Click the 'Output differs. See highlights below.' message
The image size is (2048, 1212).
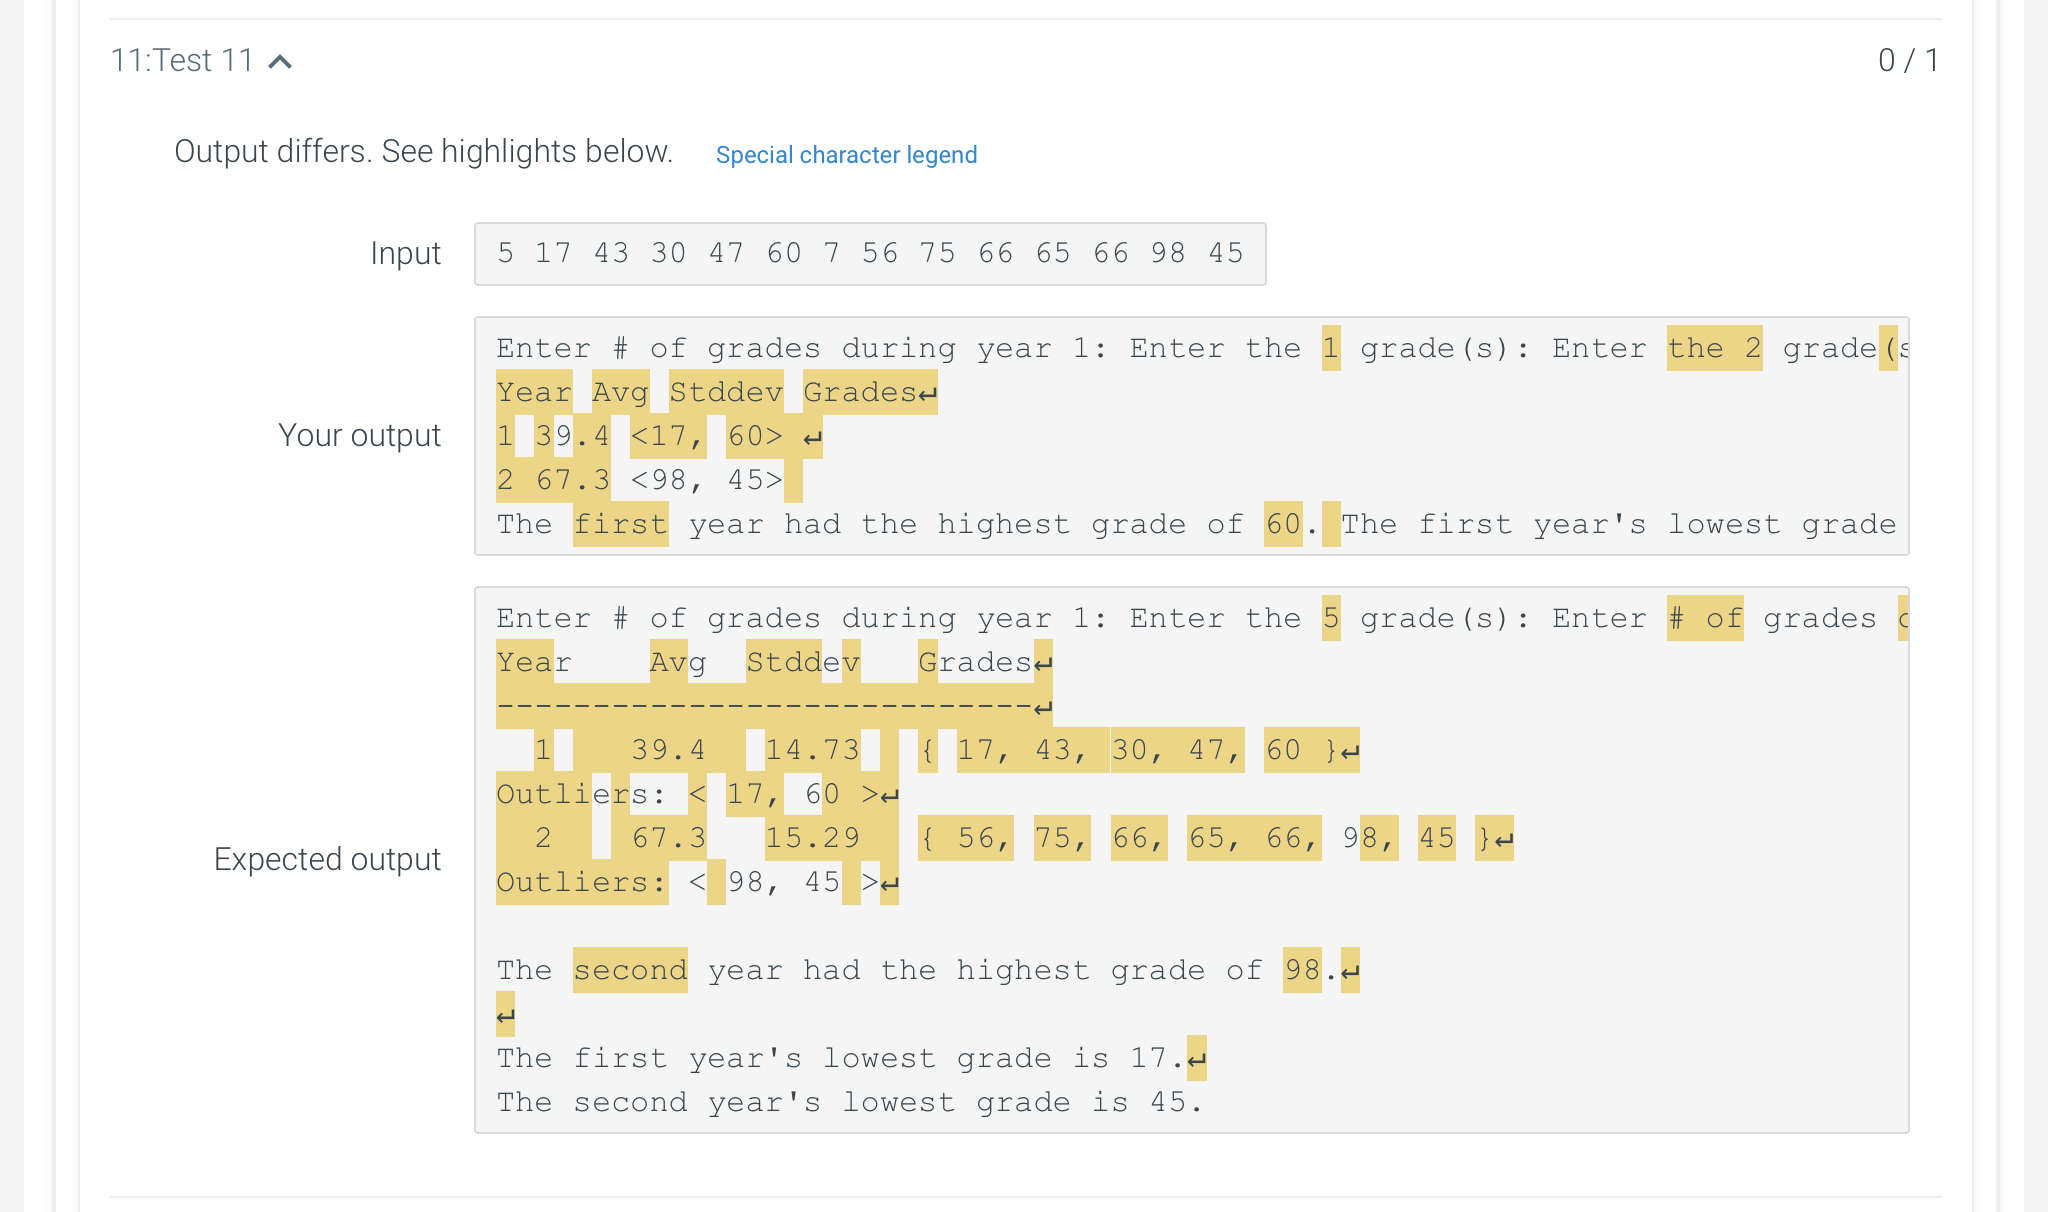(424, 152)
